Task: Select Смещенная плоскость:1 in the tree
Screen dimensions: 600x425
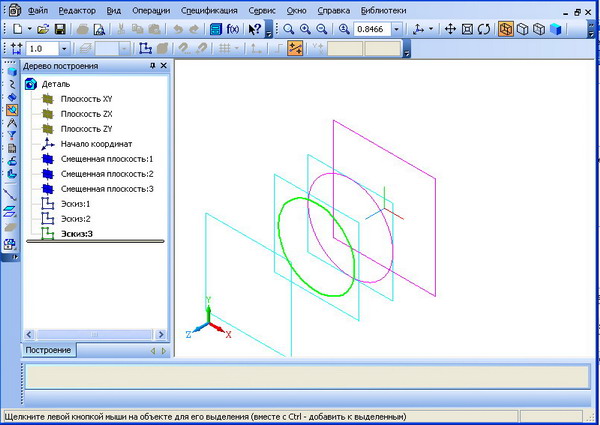Action: 107,159
